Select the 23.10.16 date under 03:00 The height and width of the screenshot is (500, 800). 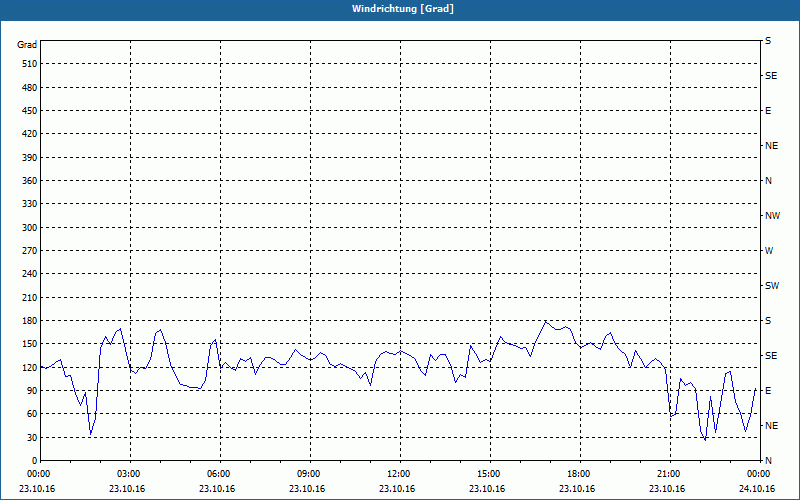coord(127,489)
